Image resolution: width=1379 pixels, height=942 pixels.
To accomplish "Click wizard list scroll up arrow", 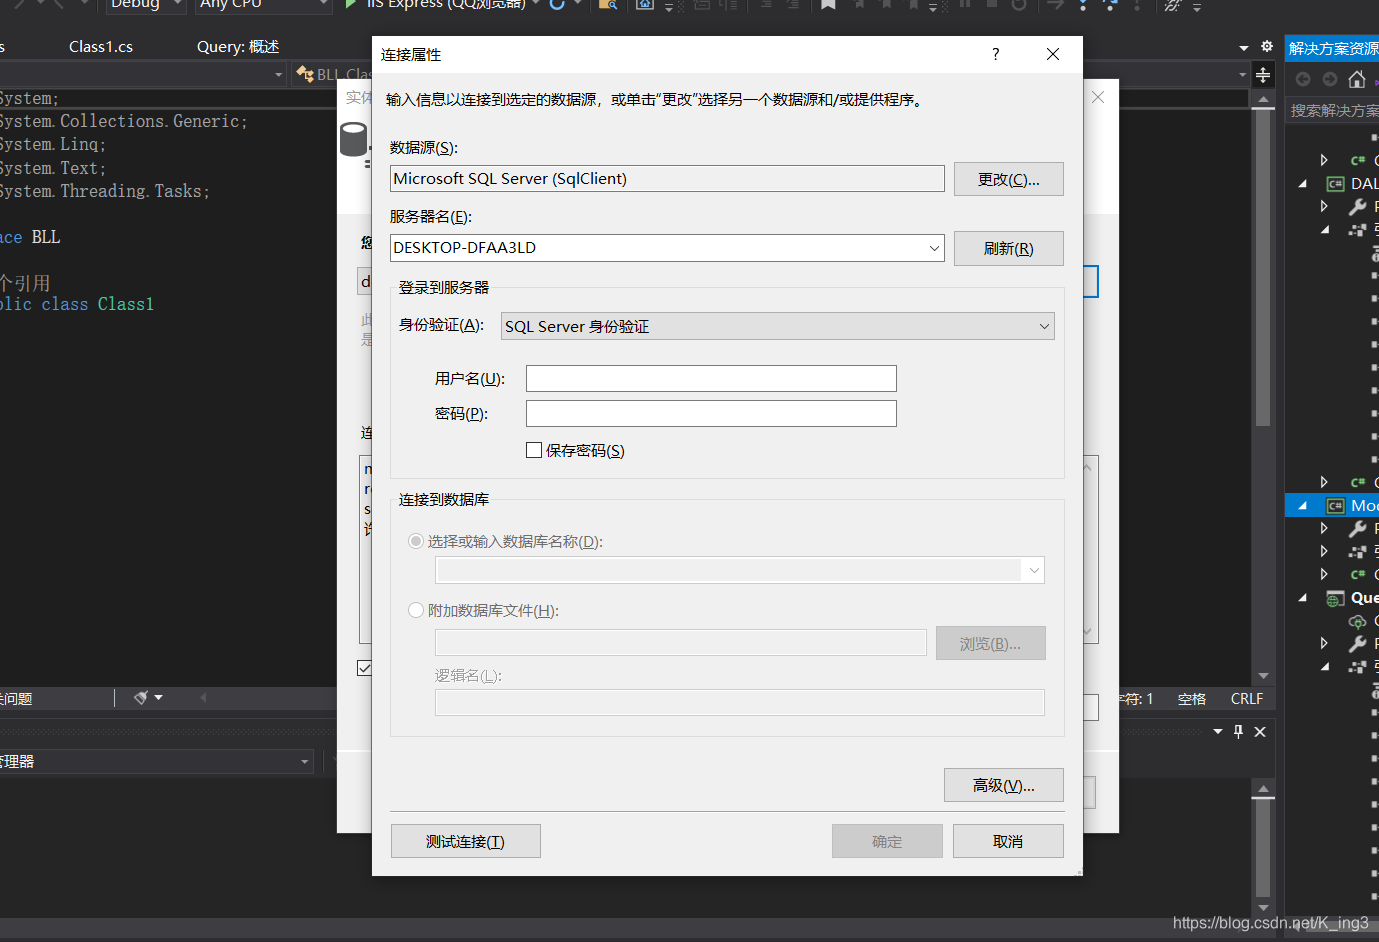I will pos(1088,467).
